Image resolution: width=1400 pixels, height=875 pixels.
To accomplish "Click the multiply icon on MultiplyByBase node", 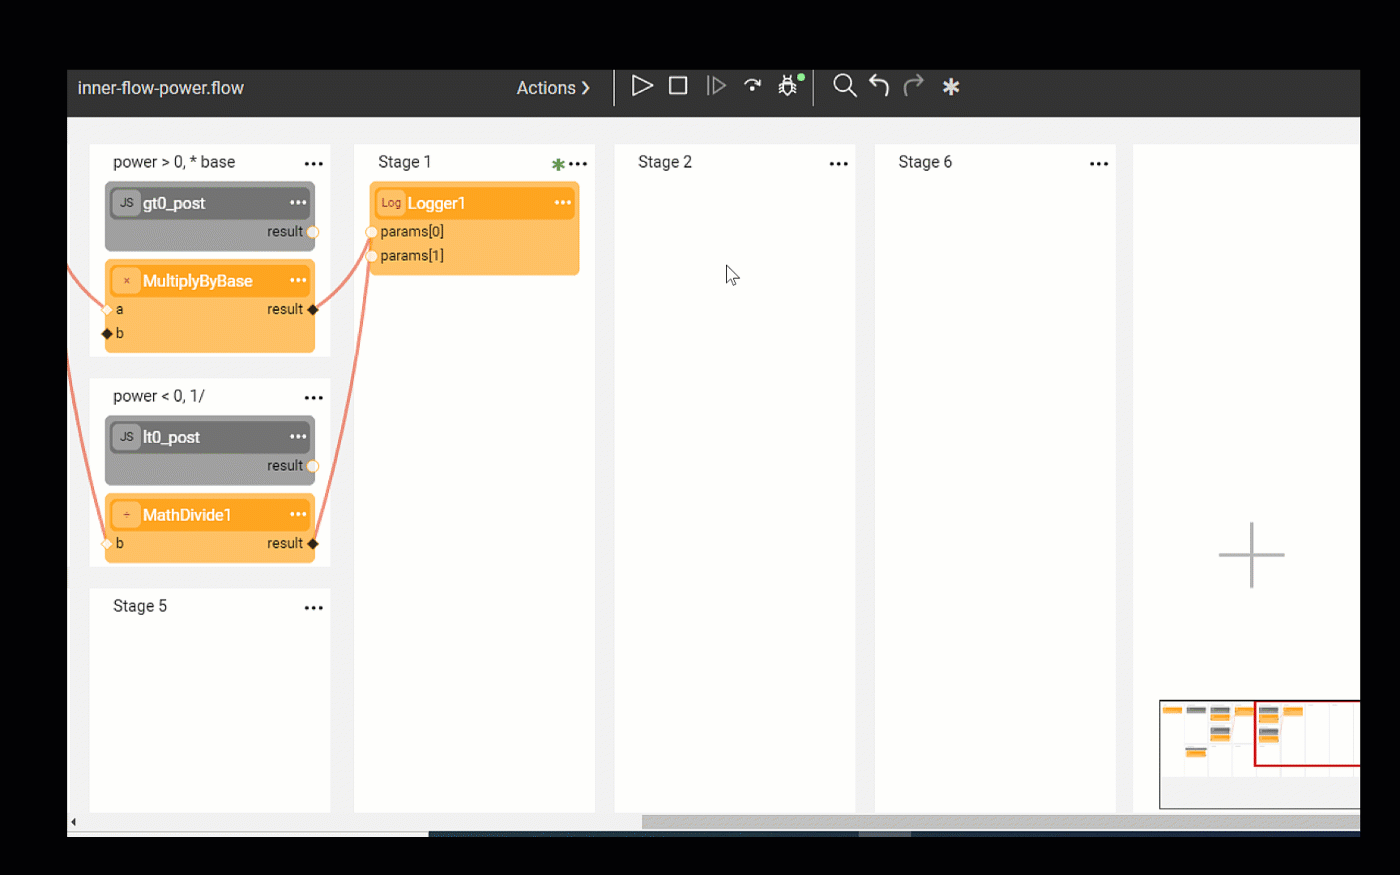I will (x=126, y=281).
